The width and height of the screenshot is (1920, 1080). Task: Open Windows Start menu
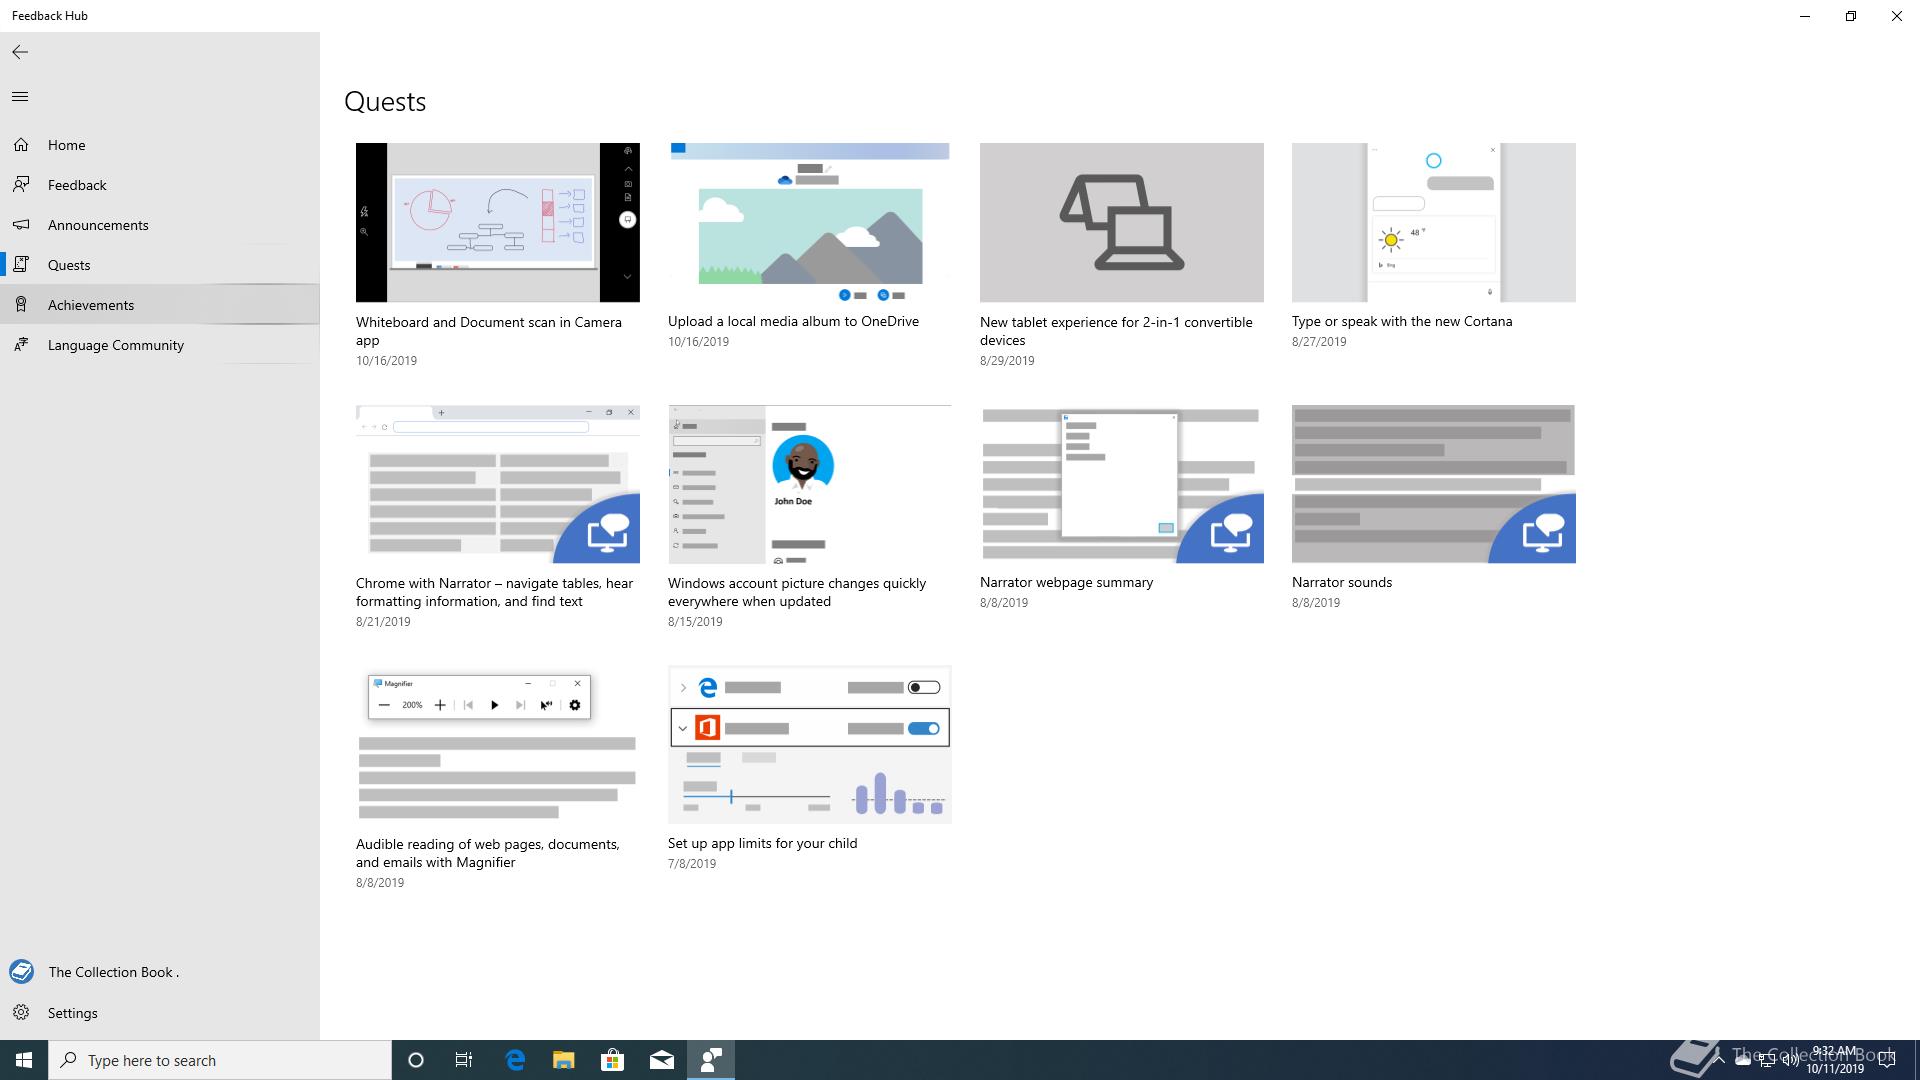pos(24,1060)
